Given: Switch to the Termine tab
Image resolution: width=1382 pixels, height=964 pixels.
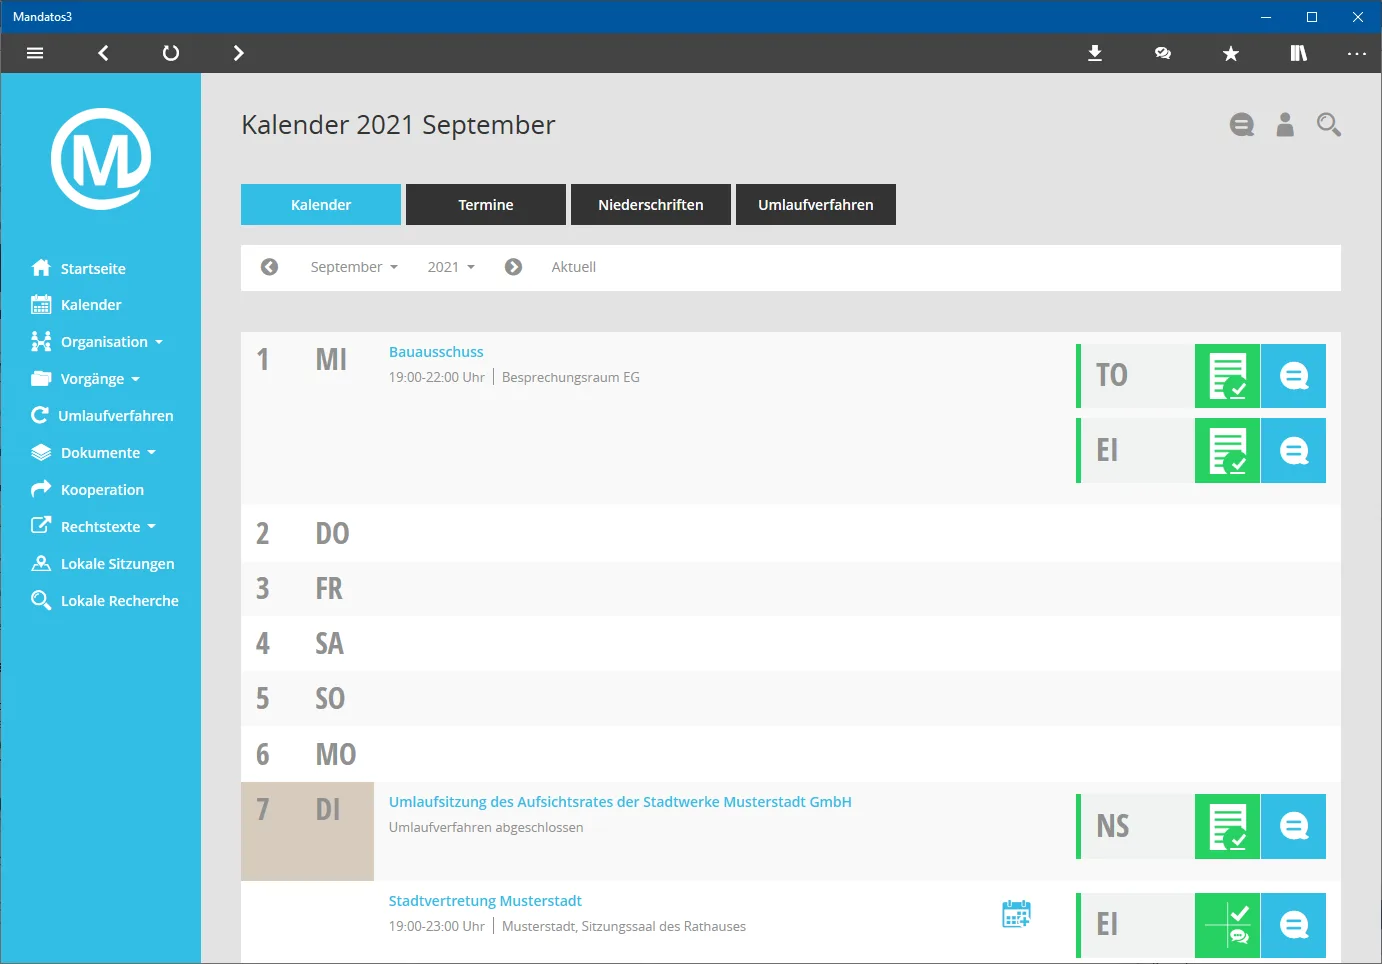Looking at the screenshot, I should [x=486, y=204].
